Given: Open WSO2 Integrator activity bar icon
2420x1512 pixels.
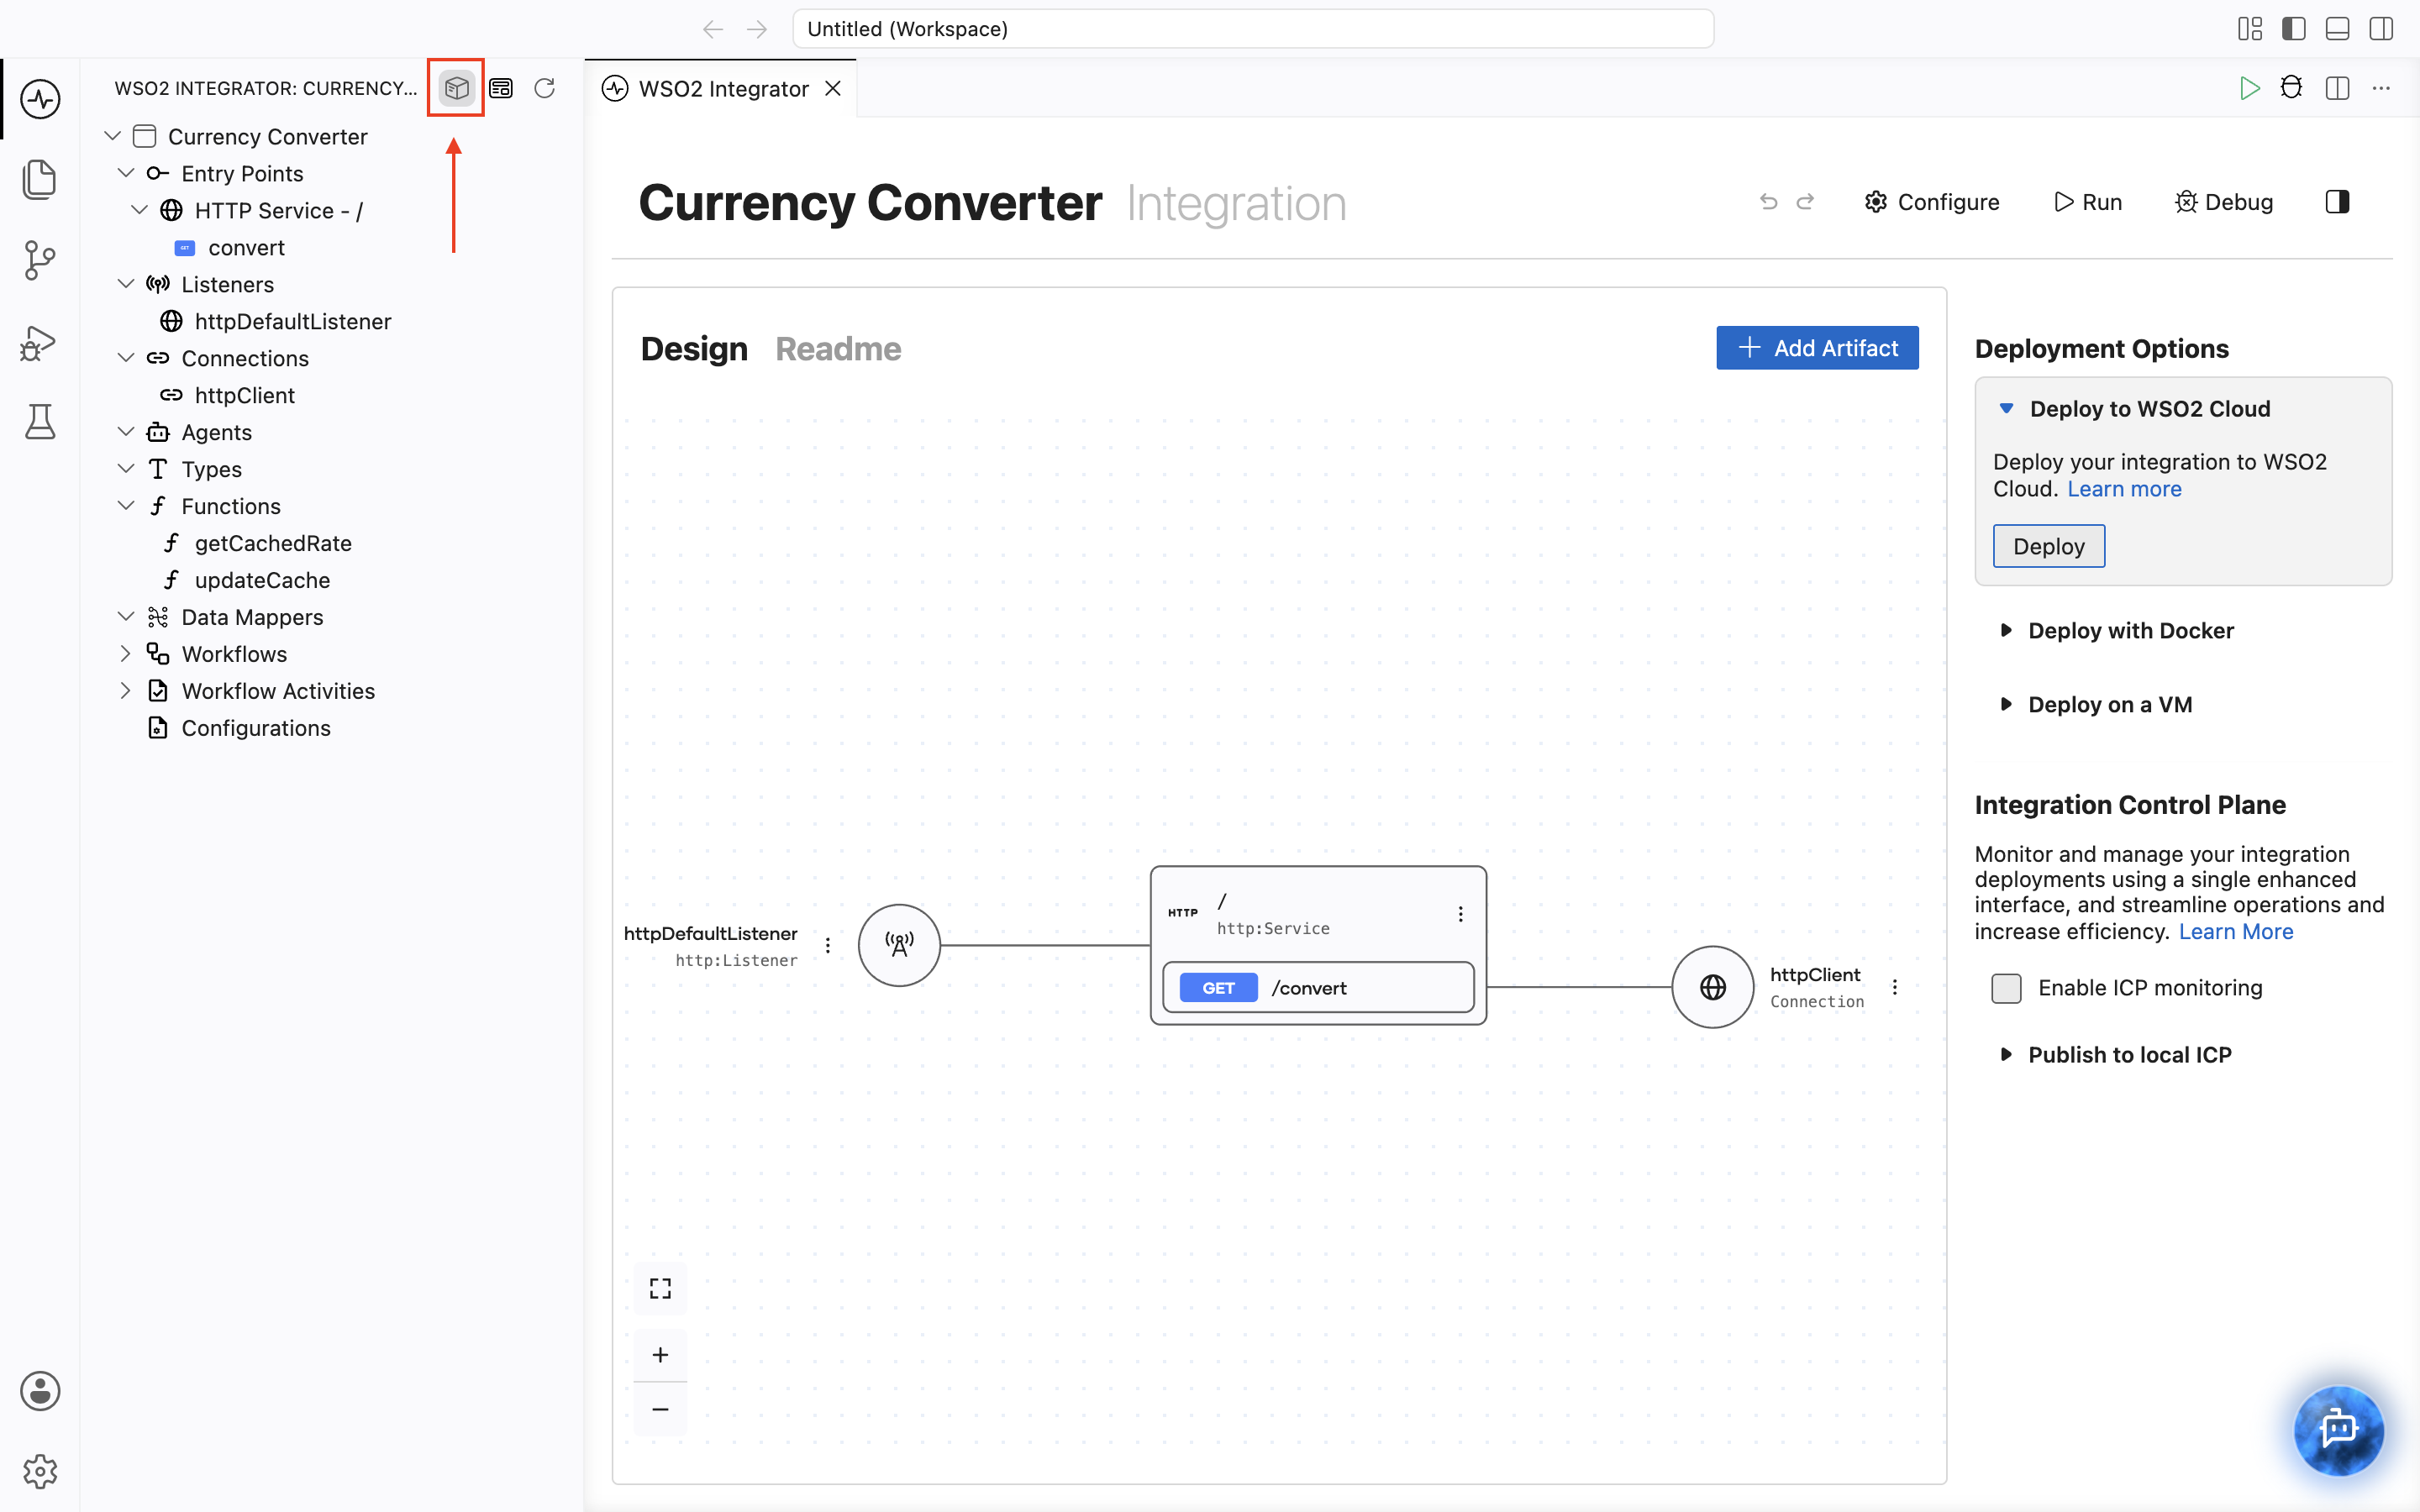Looking at the screenshot, I should [x=40, y=99].
